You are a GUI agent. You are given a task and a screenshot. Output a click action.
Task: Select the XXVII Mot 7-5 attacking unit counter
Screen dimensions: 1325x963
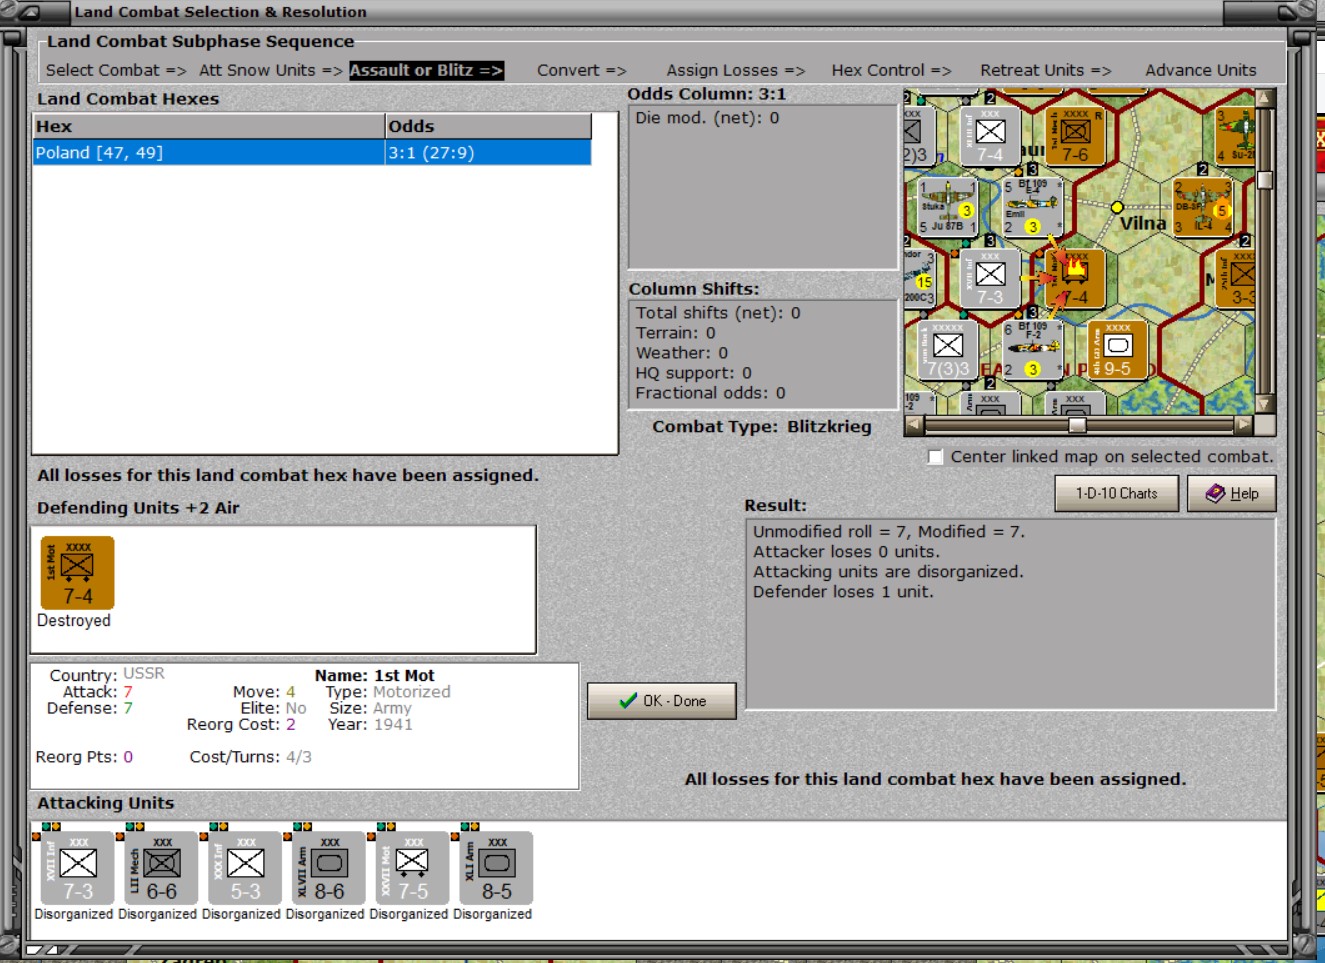click(413, 868)
